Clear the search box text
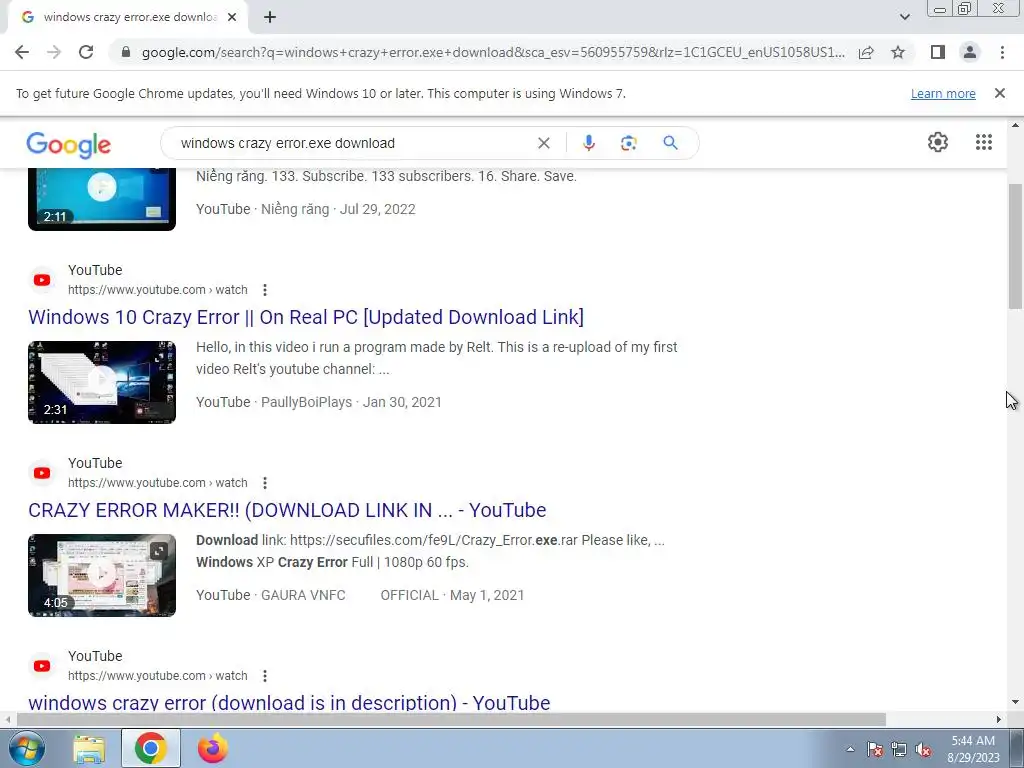1024x768 pixels. (543, 143)
